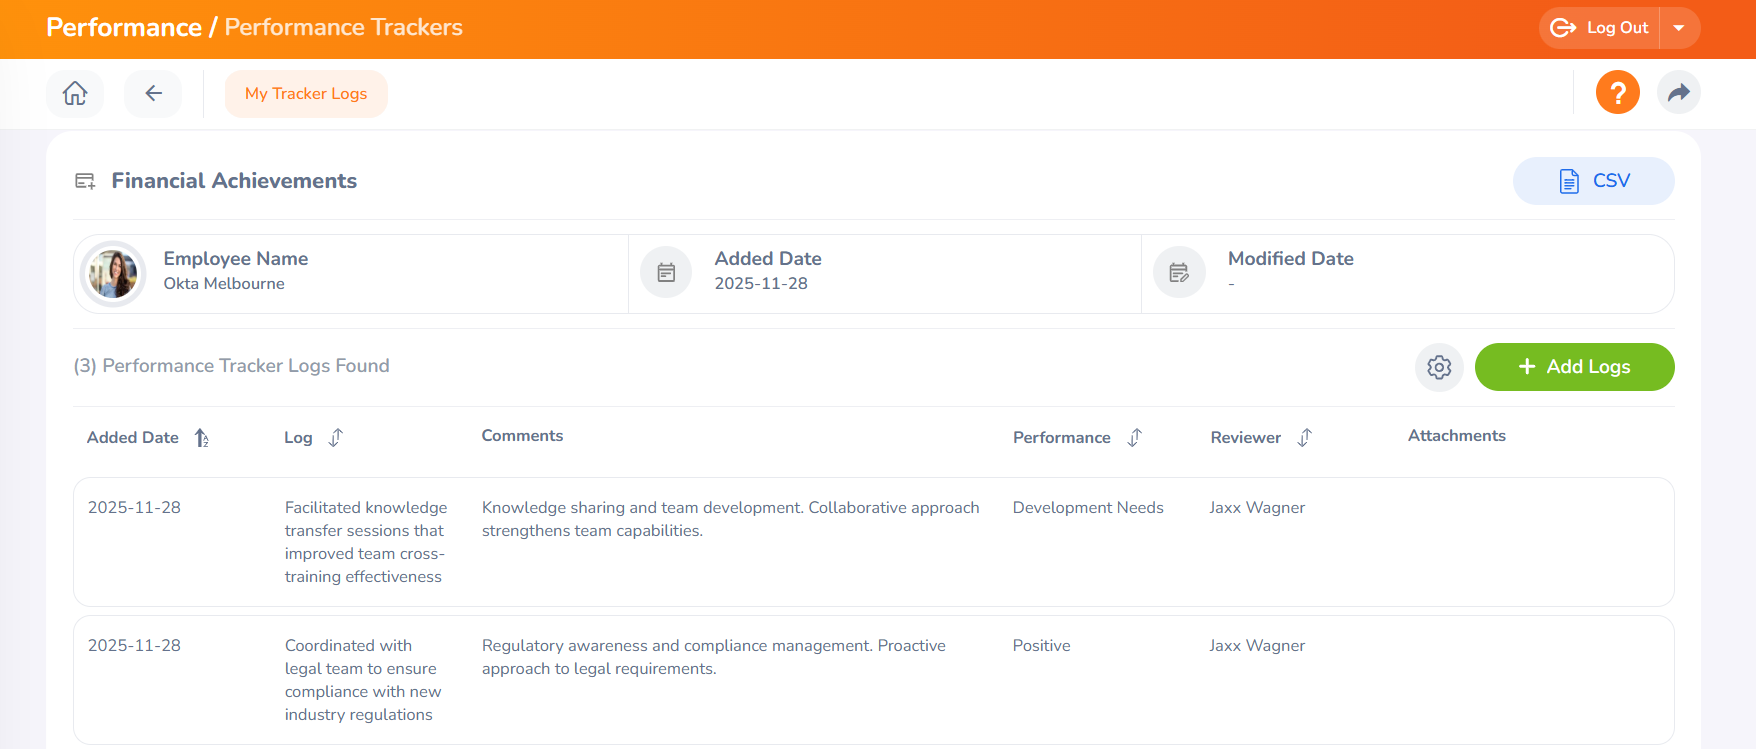Toggle sort on Performance column
Image resolution: width=1756 pixels, height=749 pixels.
click(x=1134, y=438)
